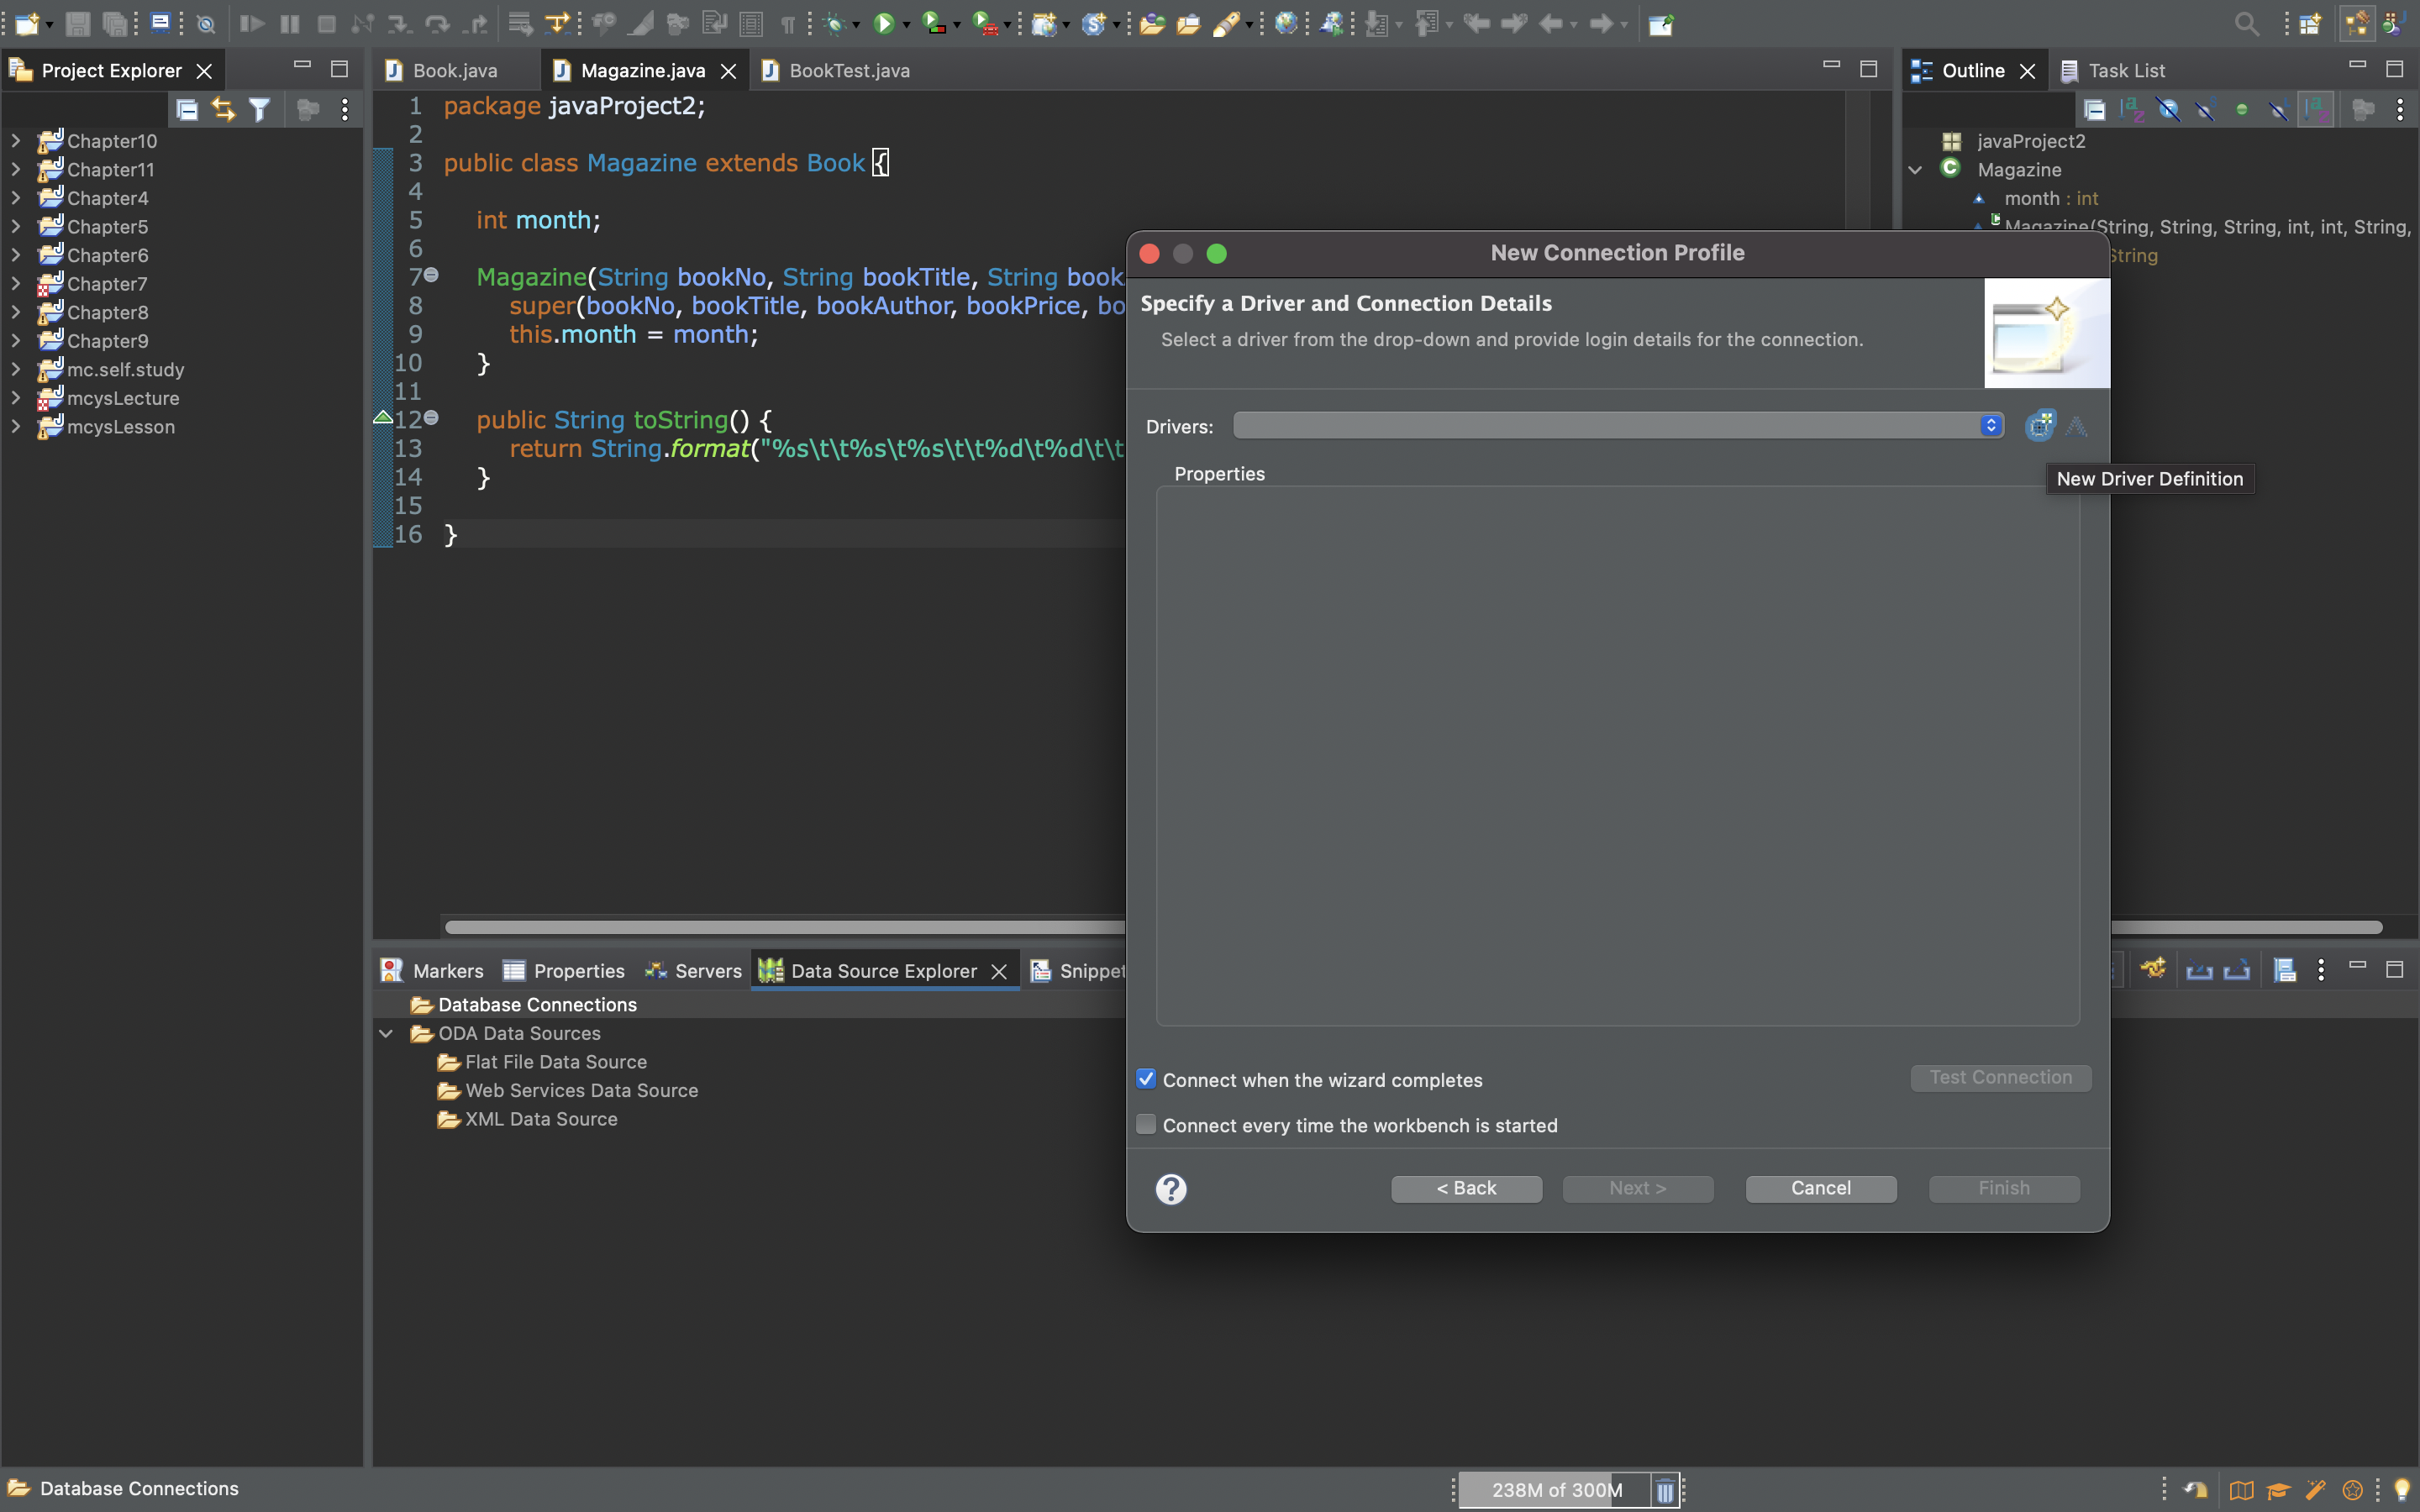Screen dimensions: 2420x1512
Task: Toggle Hide Local Types in Outline toolbar
Action: pyautogui.click(x=2278, y=110)
